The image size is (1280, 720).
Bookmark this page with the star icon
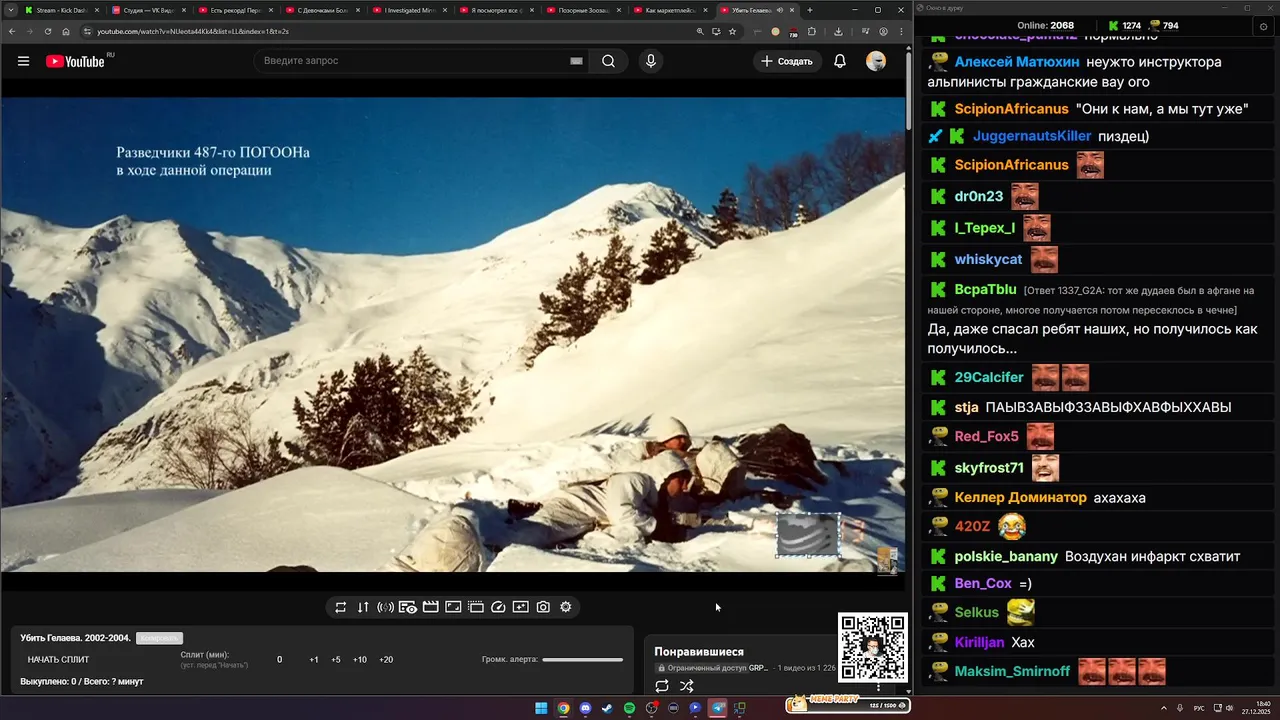point(732,31)
